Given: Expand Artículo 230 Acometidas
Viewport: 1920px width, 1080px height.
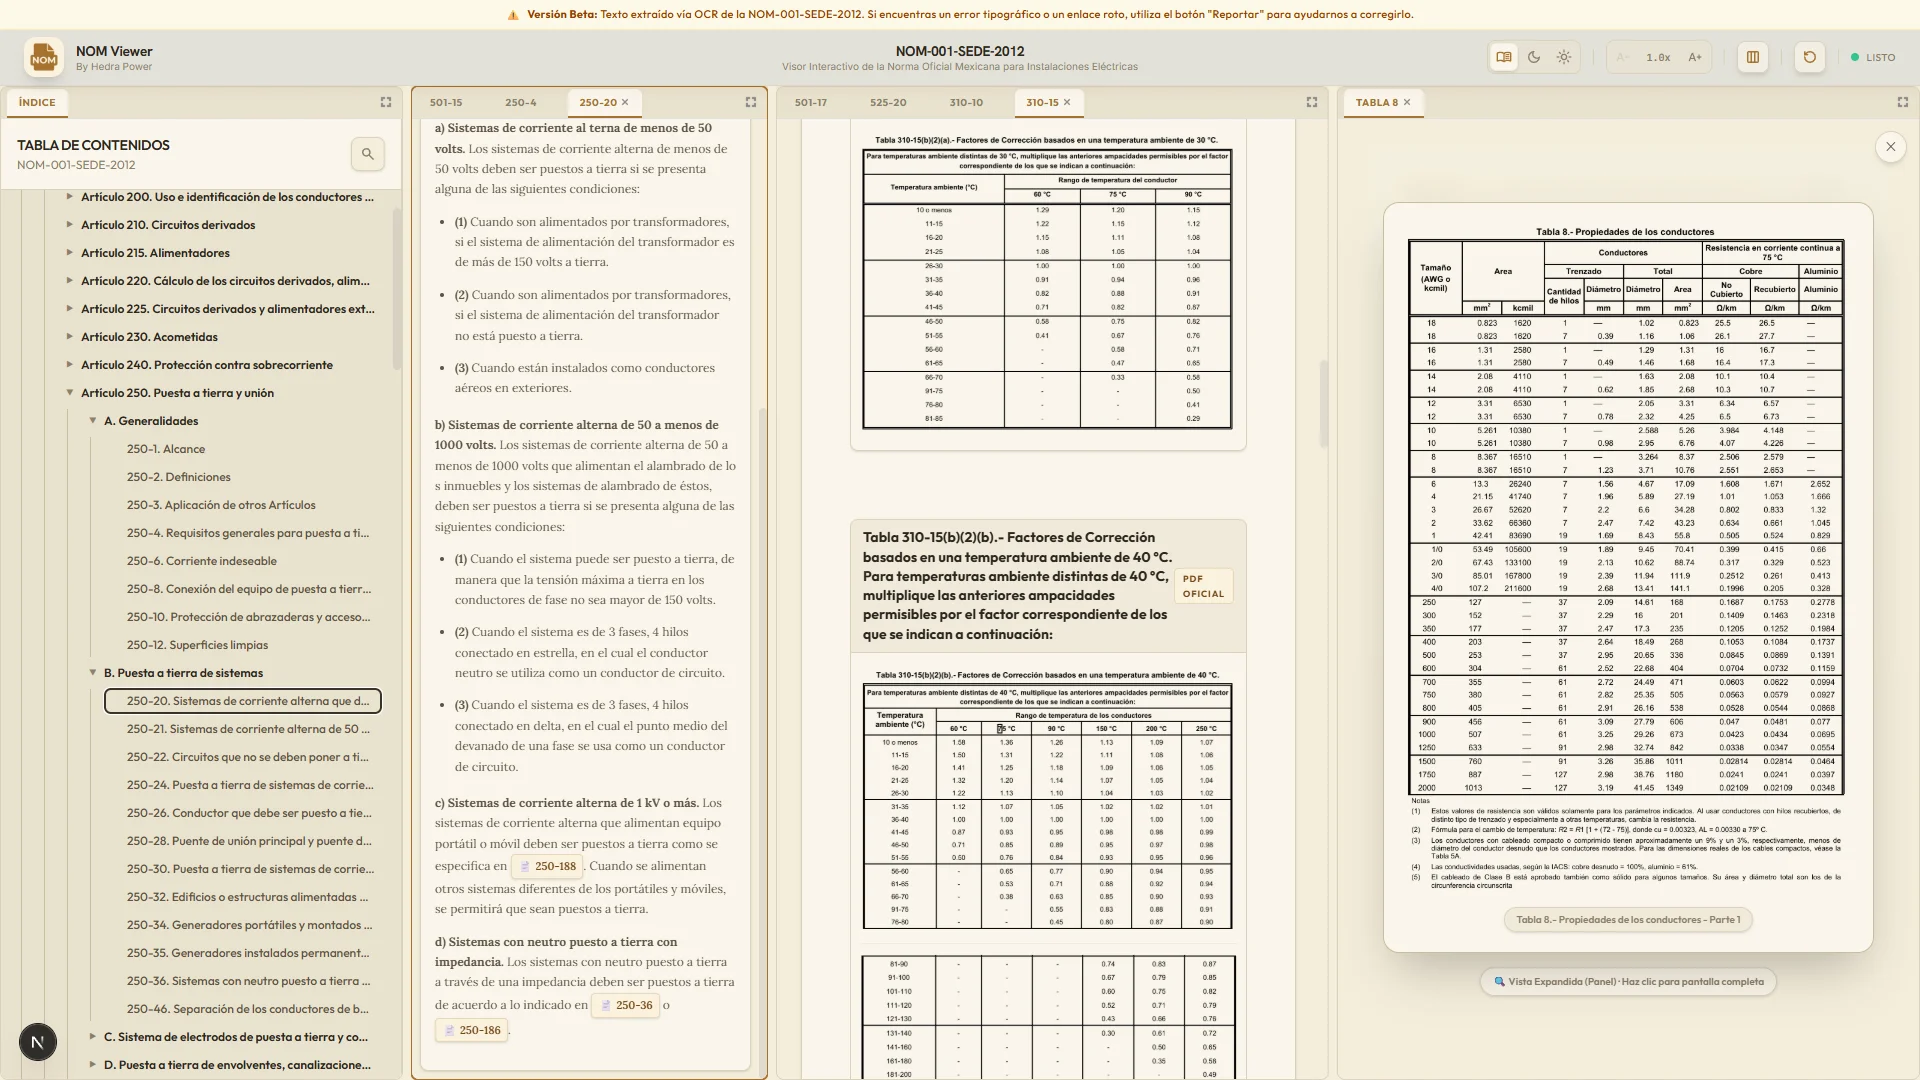Looking at the screenshot, I should tap(70, 337).
